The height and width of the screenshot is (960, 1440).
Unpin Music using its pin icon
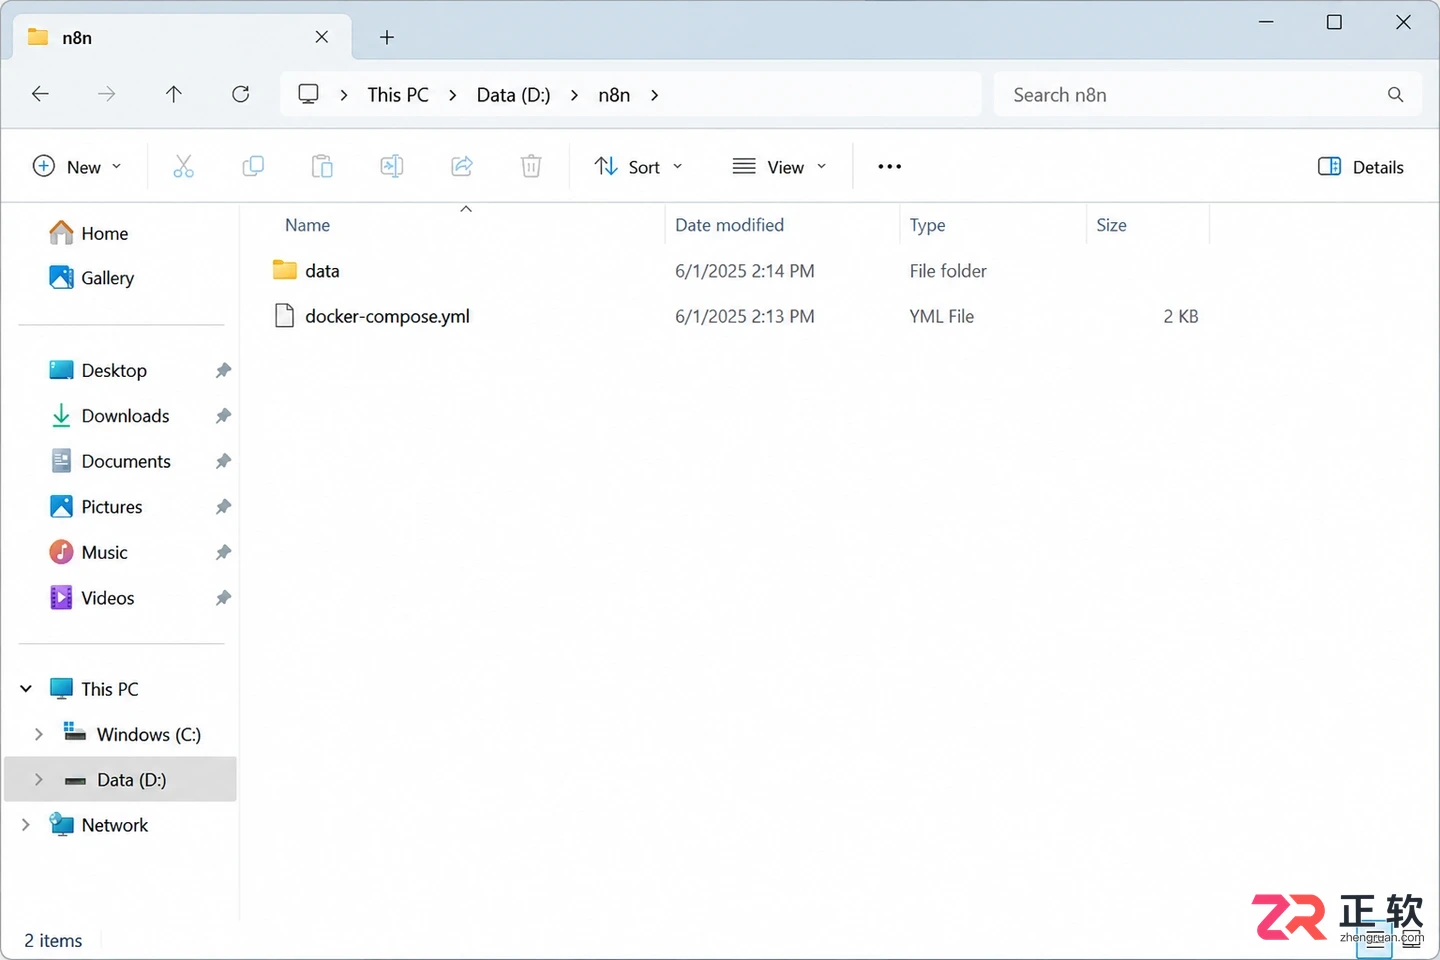click(x=223, y=553)
